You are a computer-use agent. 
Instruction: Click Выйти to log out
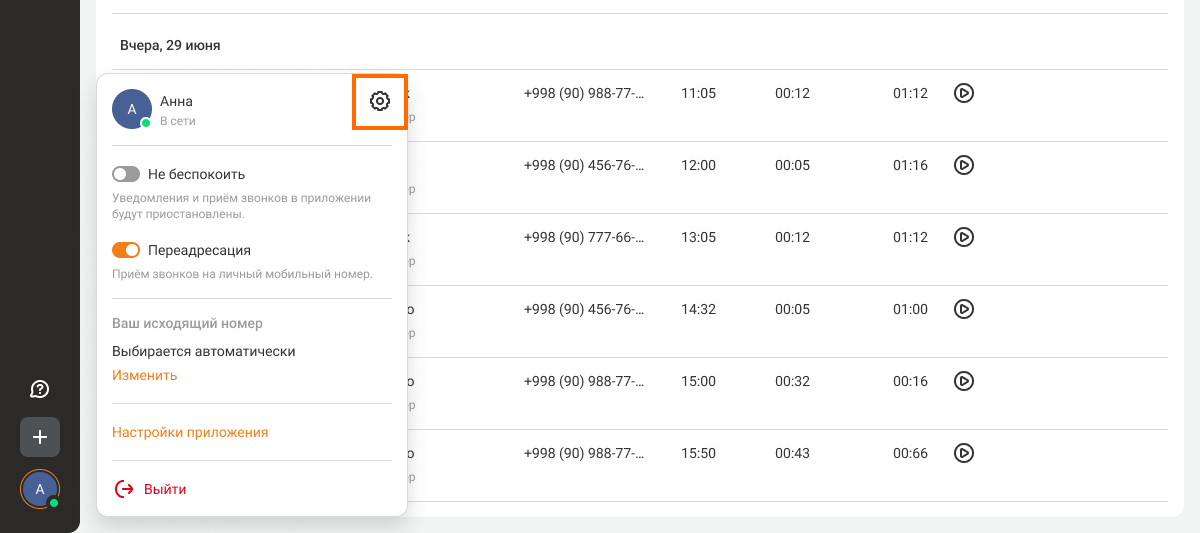pos(165,489)
